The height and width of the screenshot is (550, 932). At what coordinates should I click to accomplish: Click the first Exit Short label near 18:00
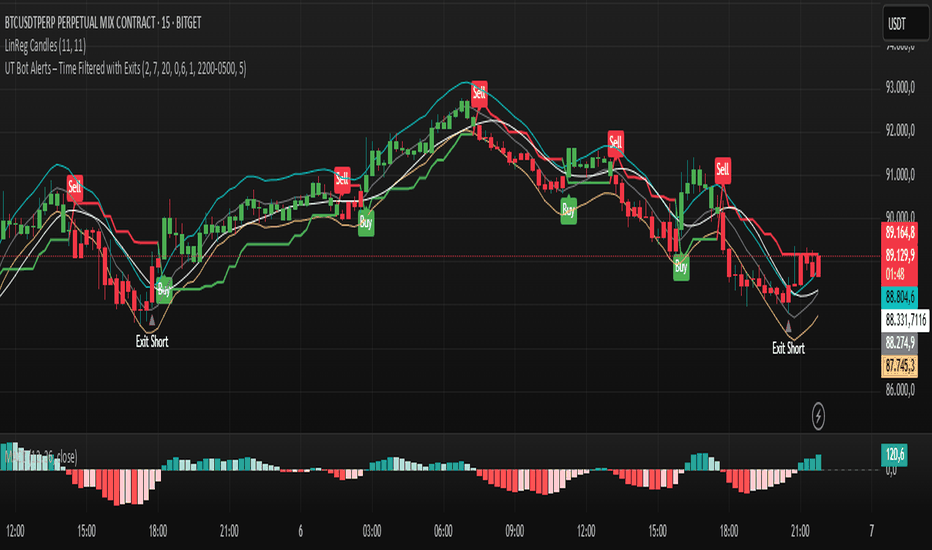[x=152, y=341]
